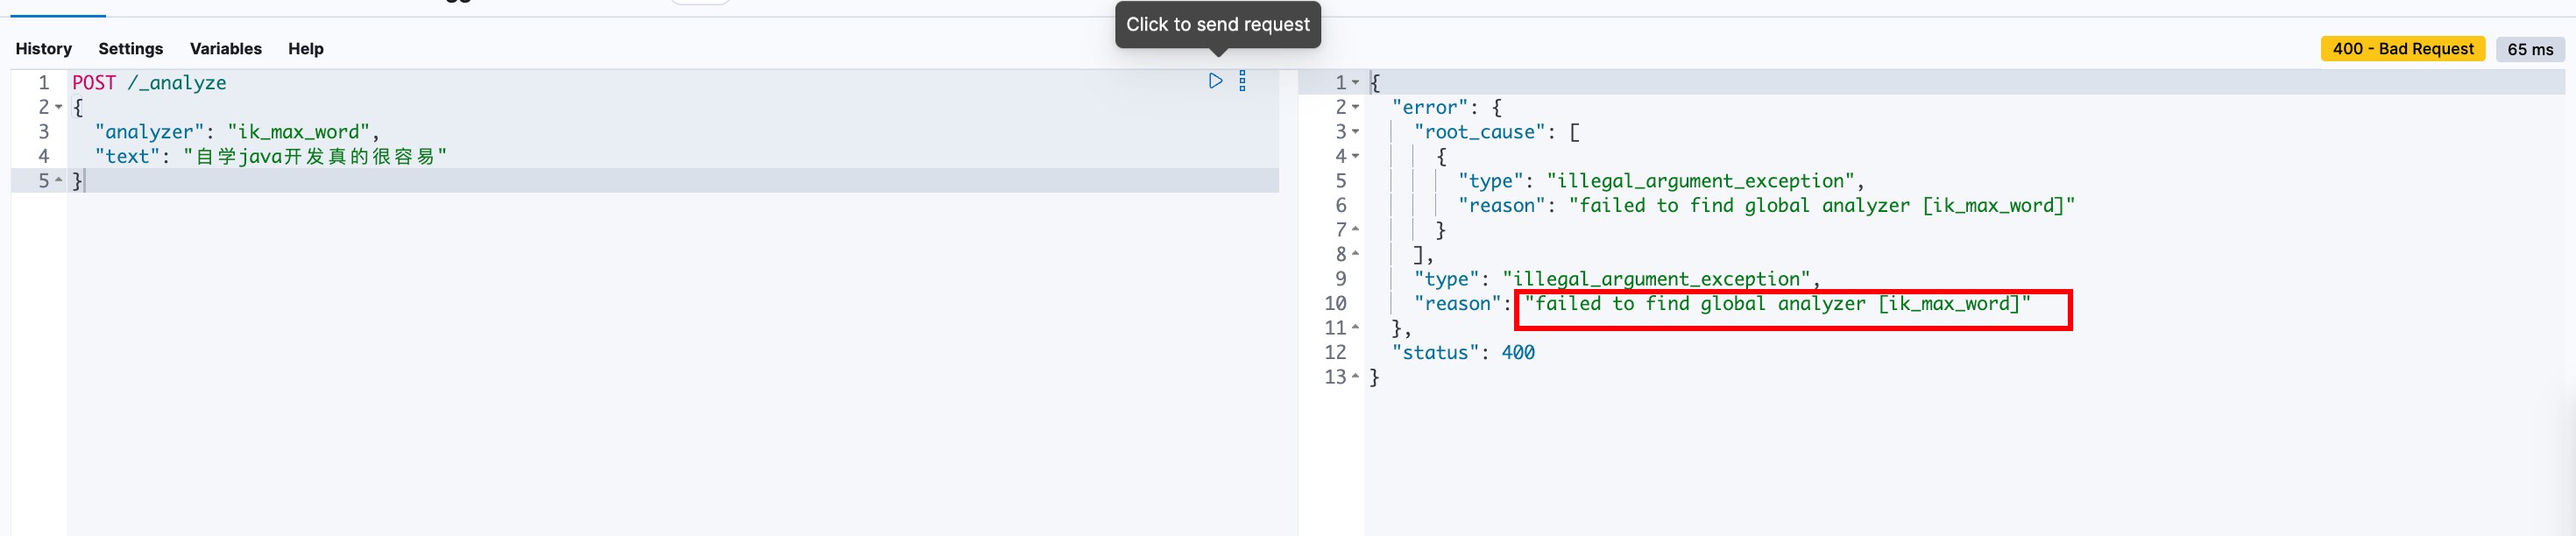
Task: Click the "analyzer" key in the request
Action: [149, 132]
